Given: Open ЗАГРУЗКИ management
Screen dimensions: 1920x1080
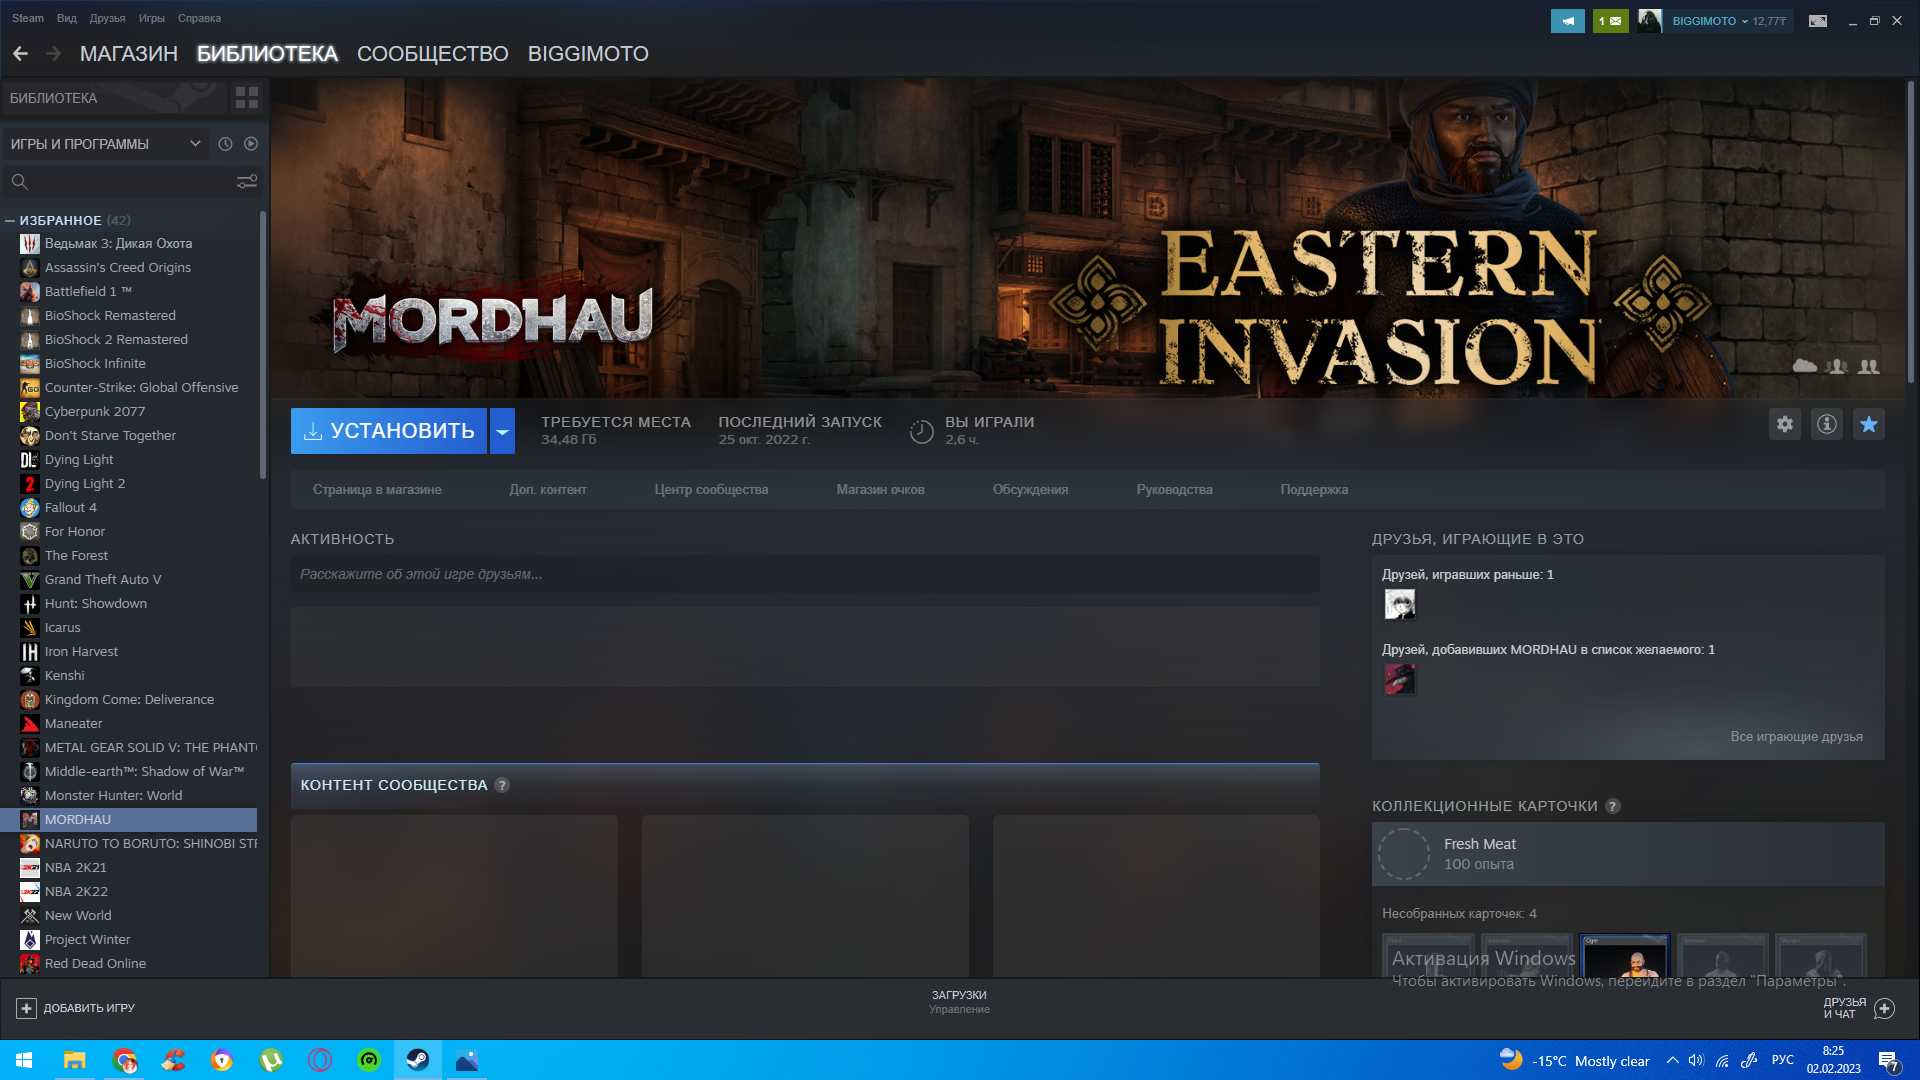Looking at the screenshot, I should click(x=959, y=1002).
